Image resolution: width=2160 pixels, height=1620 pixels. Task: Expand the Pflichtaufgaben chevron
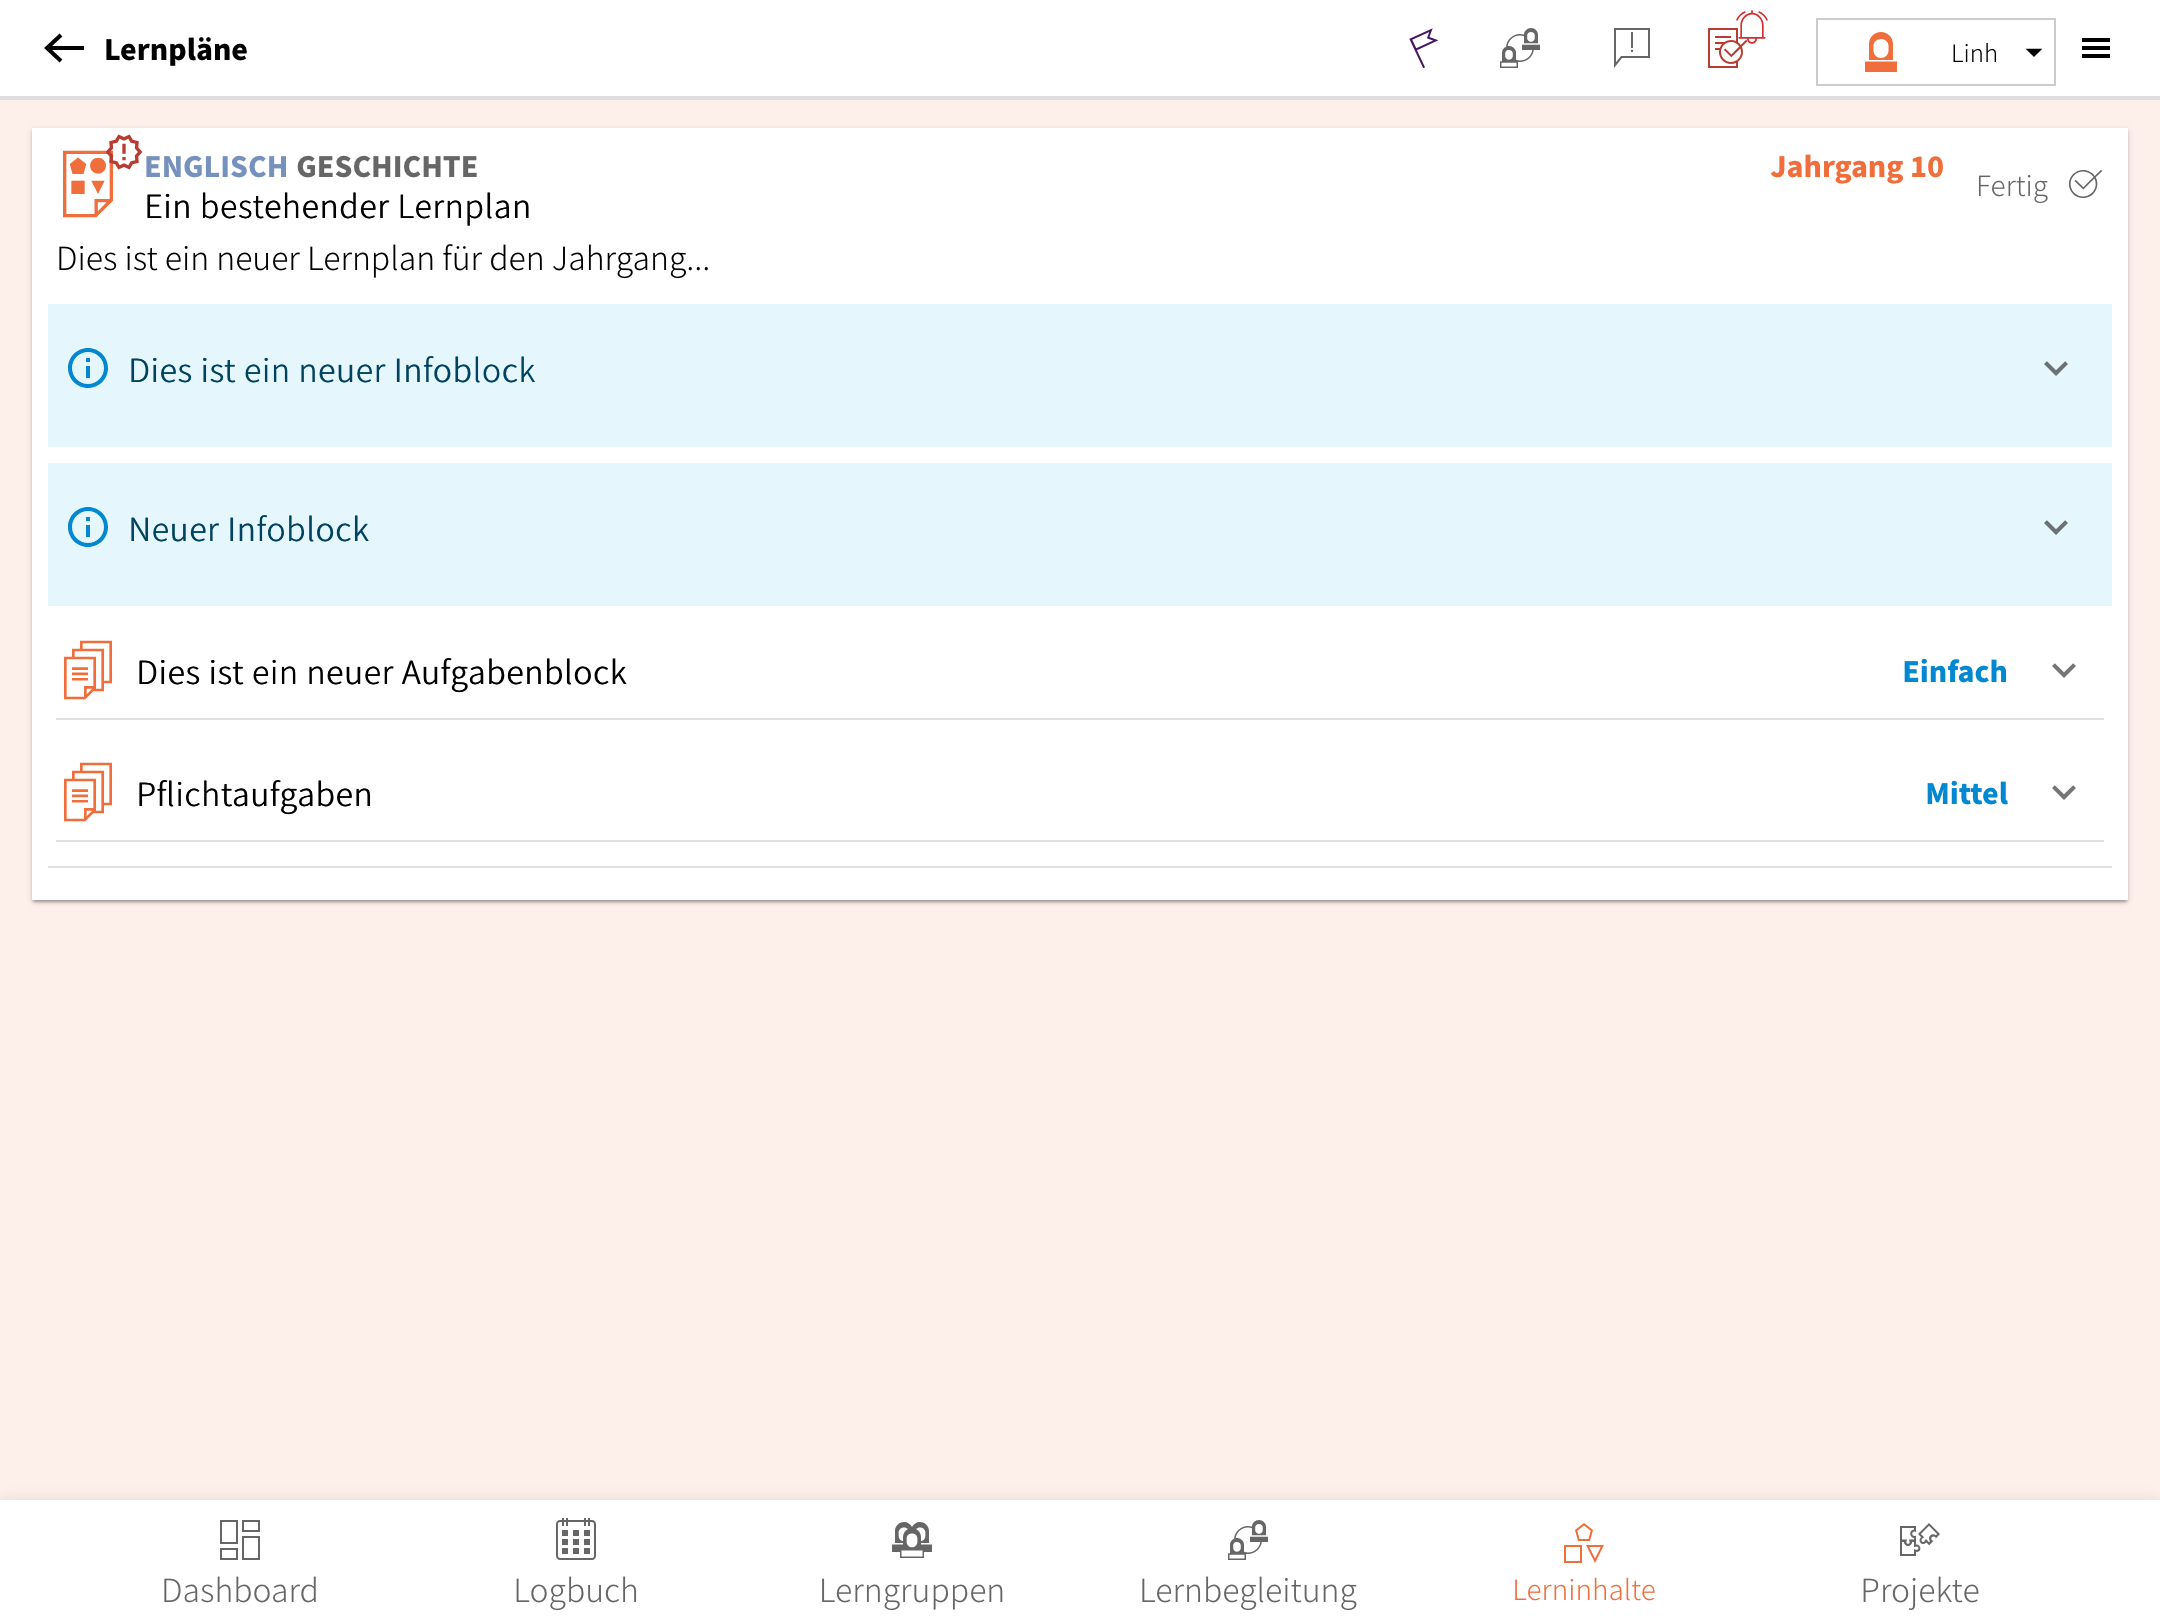point(2064,793)
